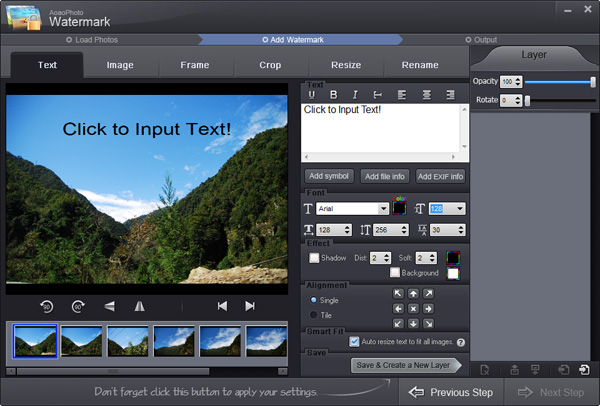Click Save & Create a New Layer
The image size is (600, 406).
(405, 365)
